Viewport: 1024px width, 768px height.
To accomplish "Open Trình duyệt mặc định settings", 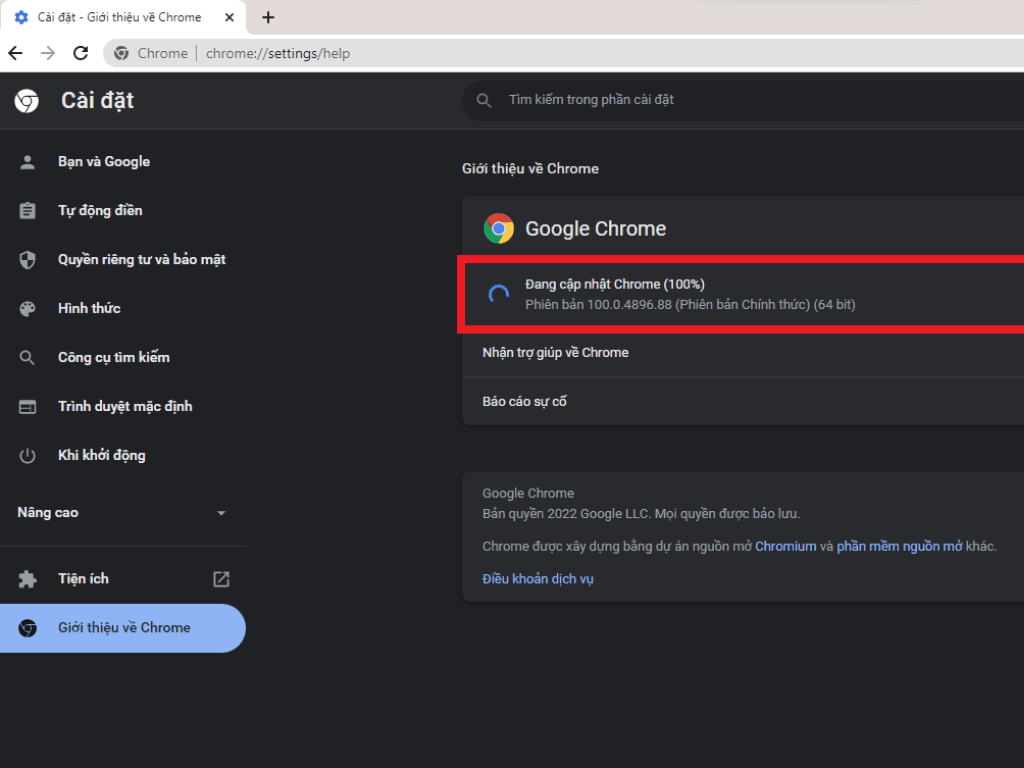I will tap(124, 407).
